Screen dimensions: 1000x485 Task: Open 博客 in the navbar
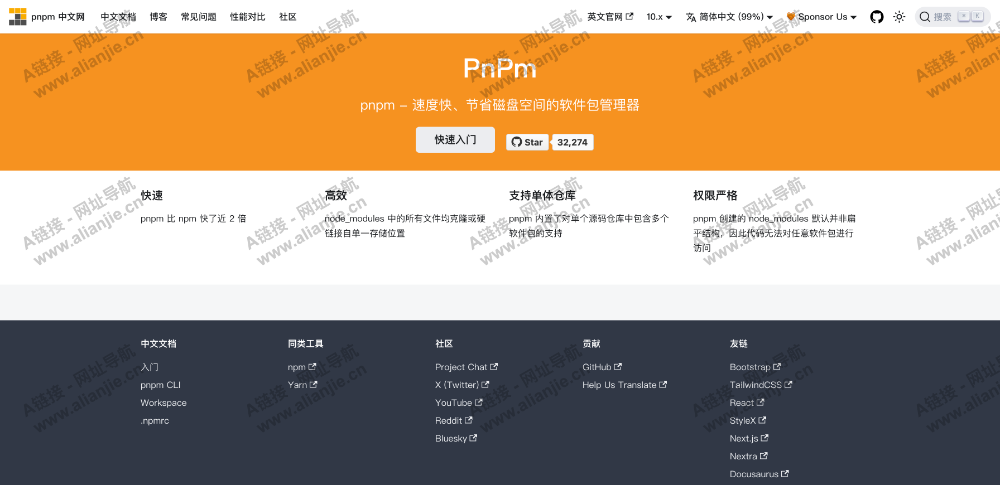point(159,17)
